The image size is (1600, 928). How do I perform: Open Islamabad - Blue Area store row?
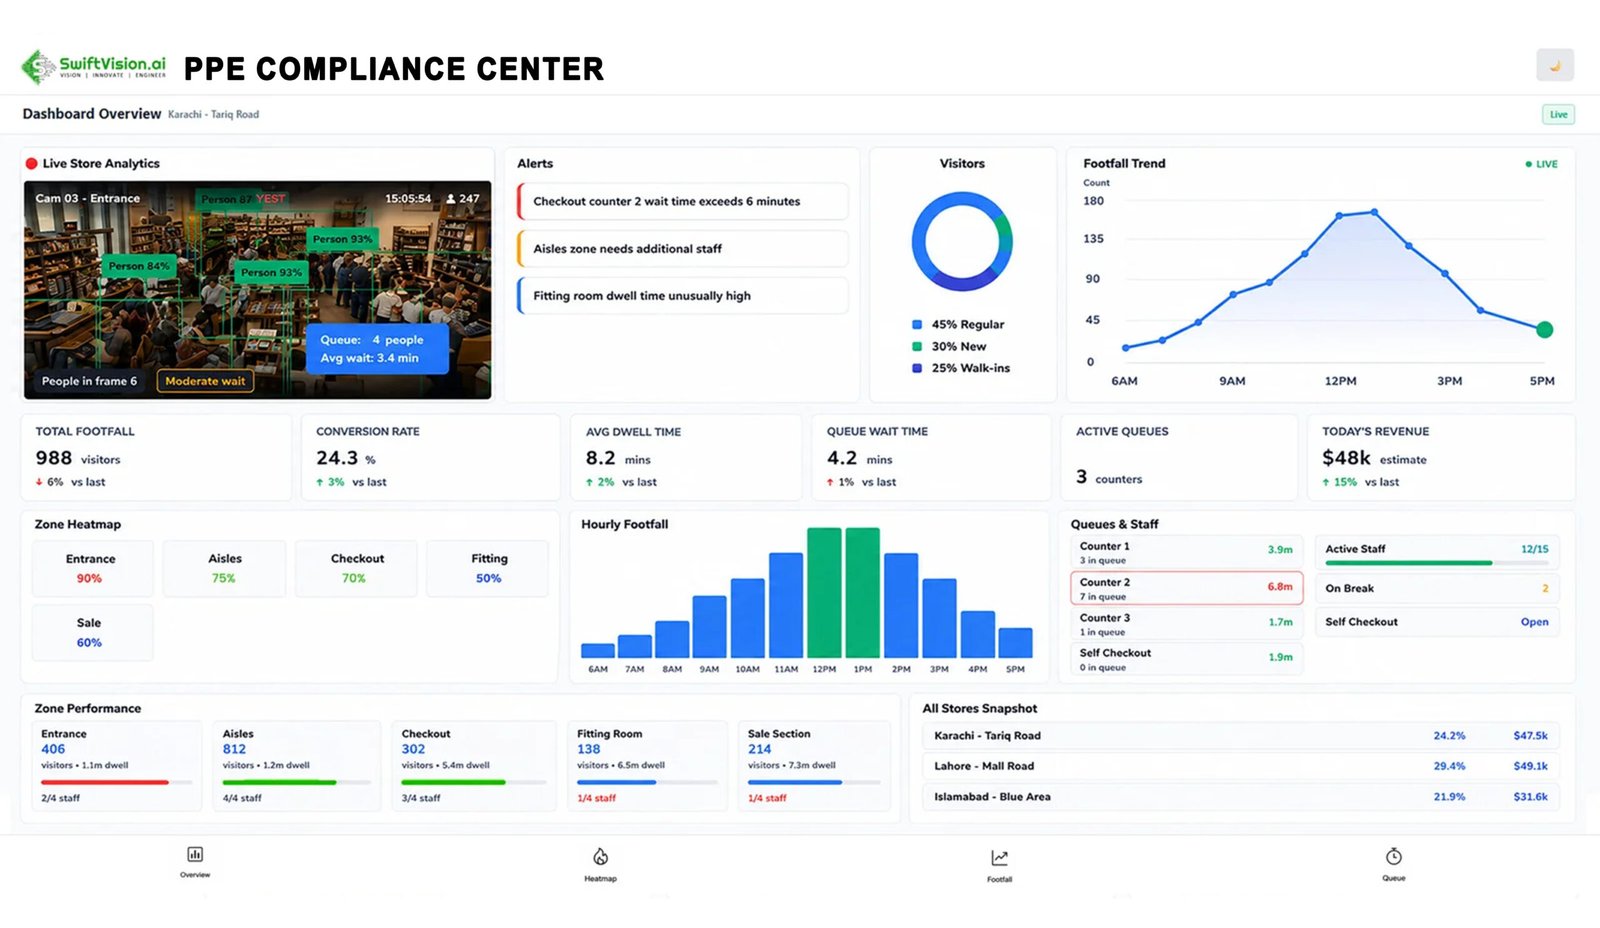[1240, 797]
